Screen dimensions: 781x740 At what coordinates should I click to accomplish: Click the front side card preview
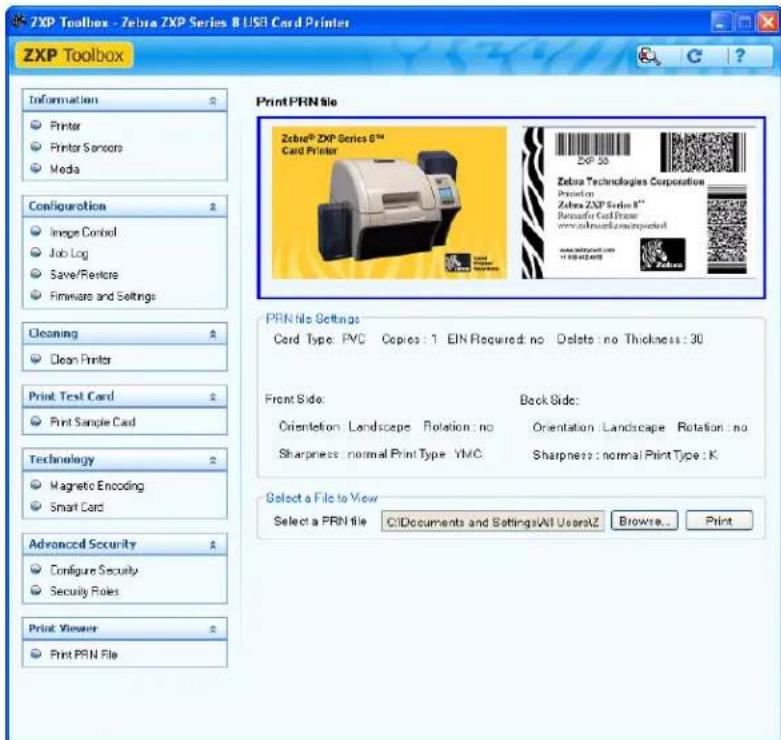click(x=389, y=203)
